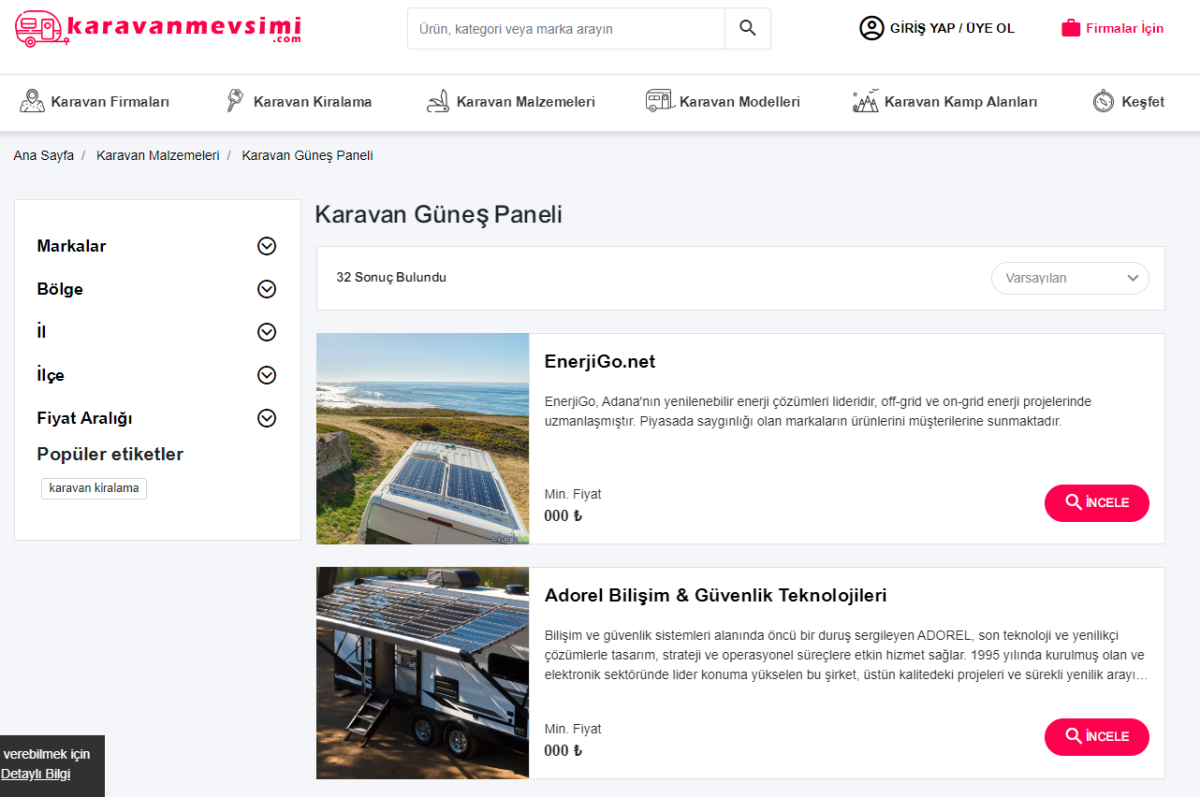The image size is (1200, 797).
Task: Select the karavan kiralama popular tag
Action: point(94,488)
